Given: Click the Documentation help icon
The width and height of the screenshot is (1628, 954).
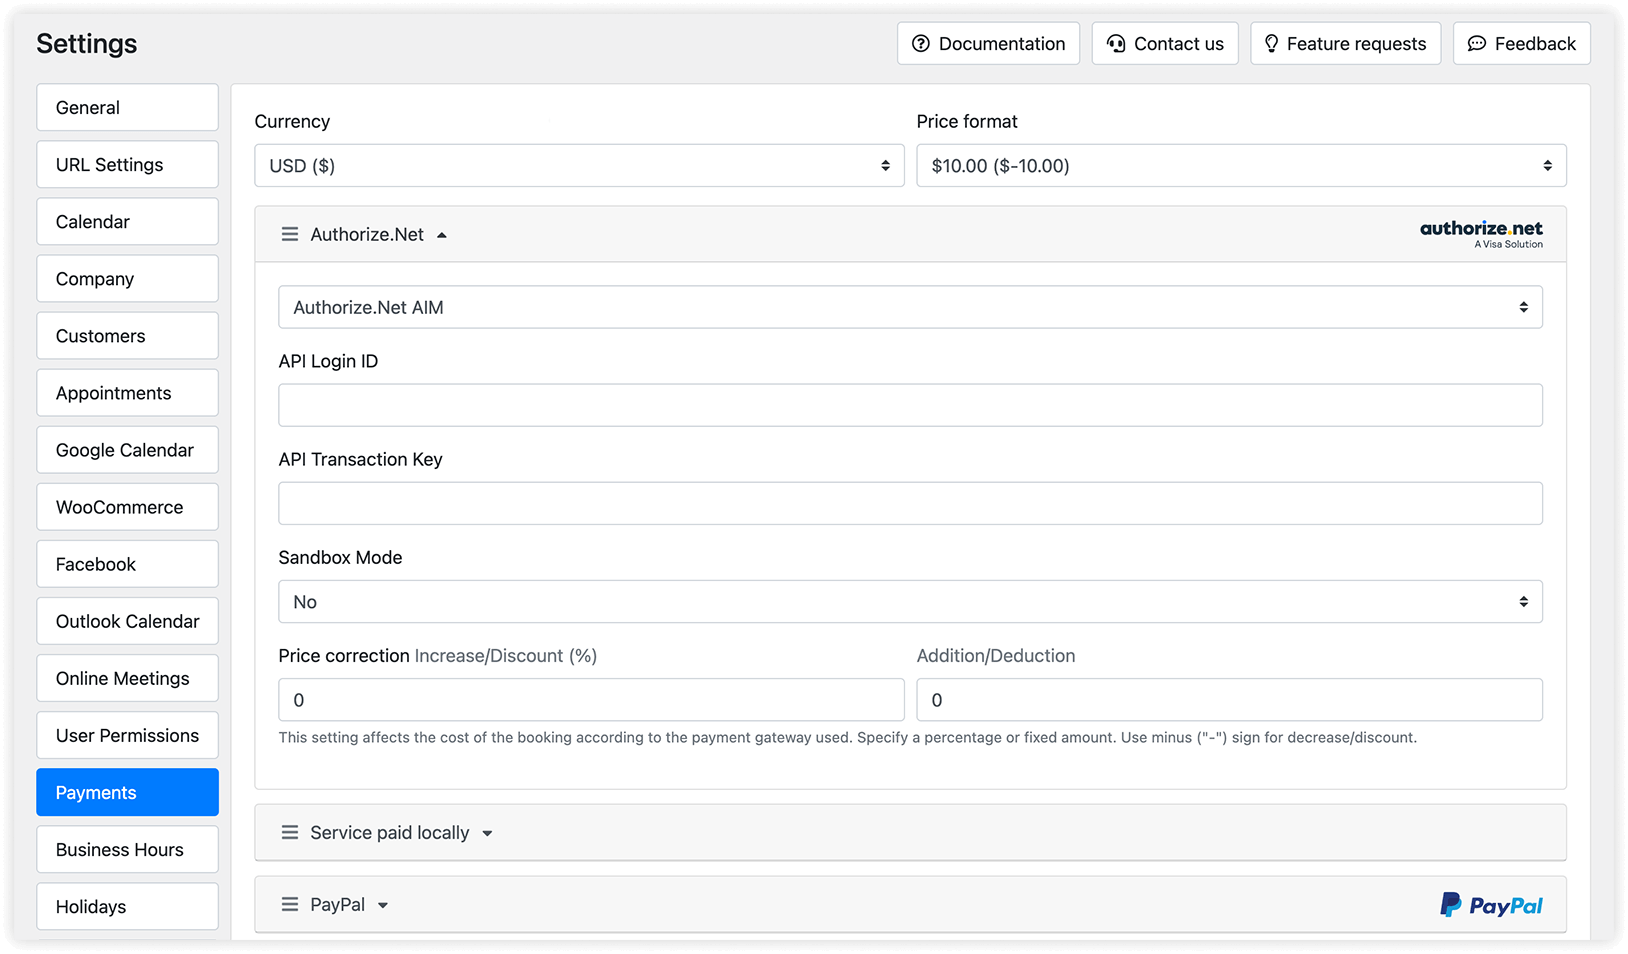Looking at the screenshot, I should (x=921, y=44).
